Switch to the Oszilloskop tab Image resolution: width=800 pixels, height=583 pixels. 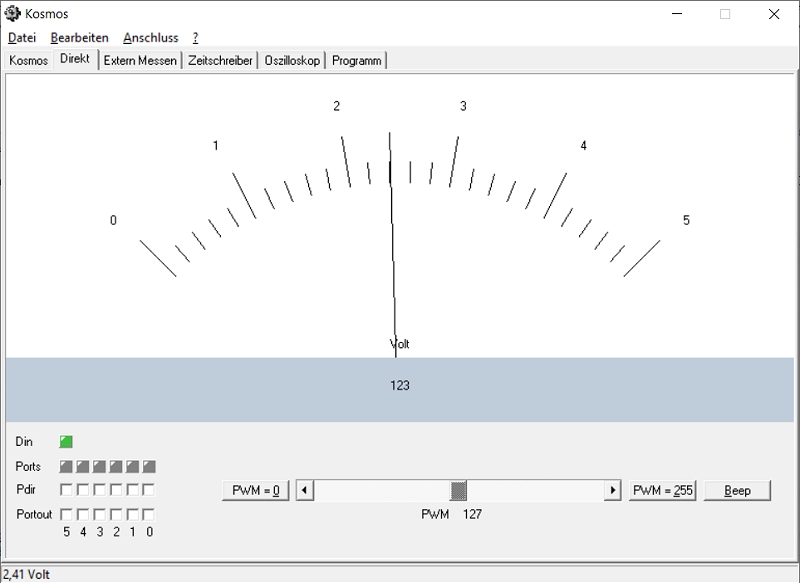[292, 61]
